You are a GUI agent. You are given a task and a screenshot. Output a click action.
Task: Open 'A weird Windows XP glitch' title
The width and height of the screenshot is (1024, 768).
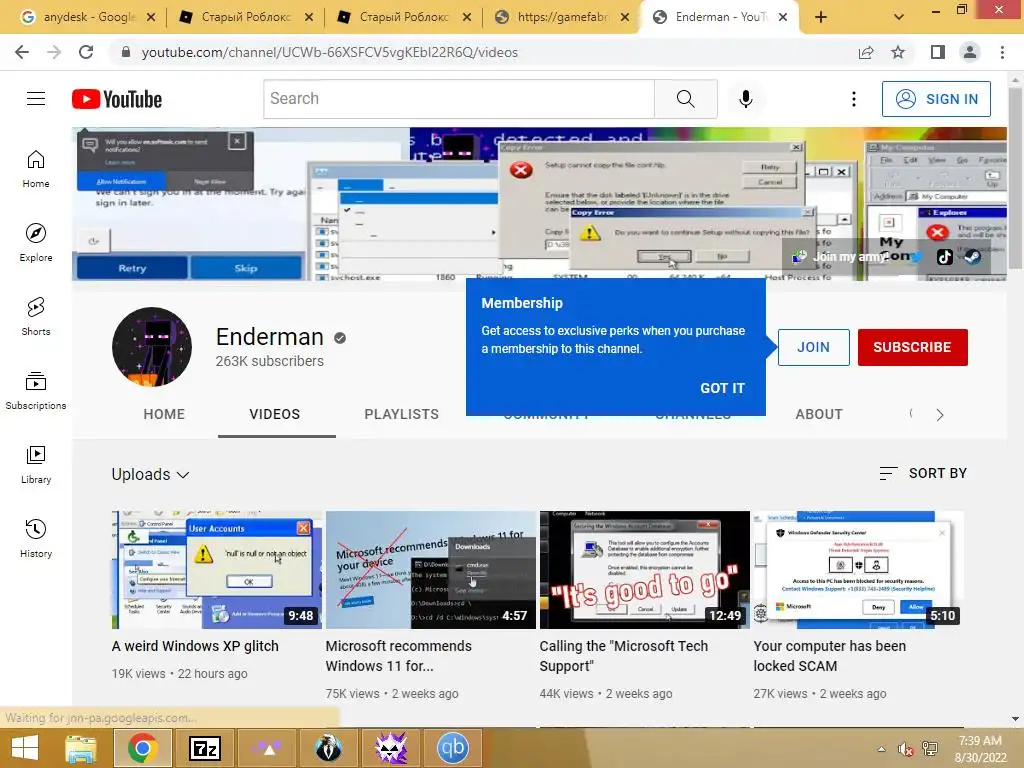click(x=195, y=646)
